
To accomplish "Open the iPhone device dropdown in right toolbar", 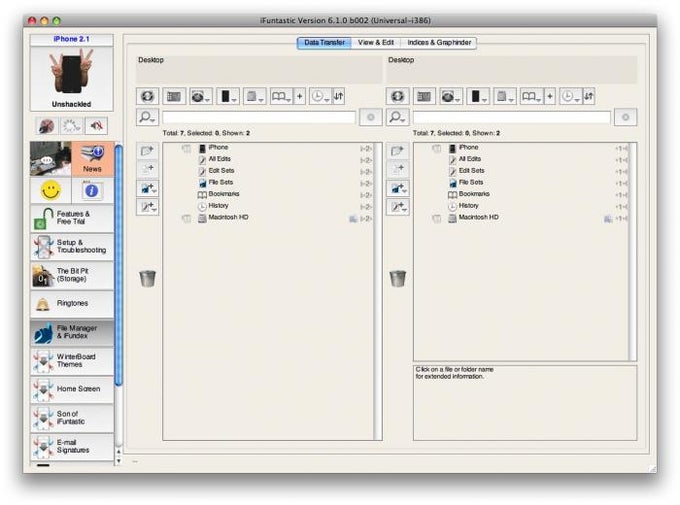I will [478, 96].
